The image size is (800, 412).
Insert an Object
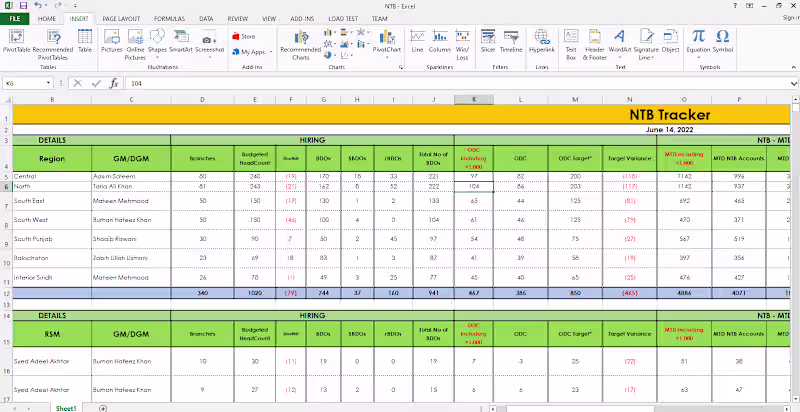coord(670,41)
